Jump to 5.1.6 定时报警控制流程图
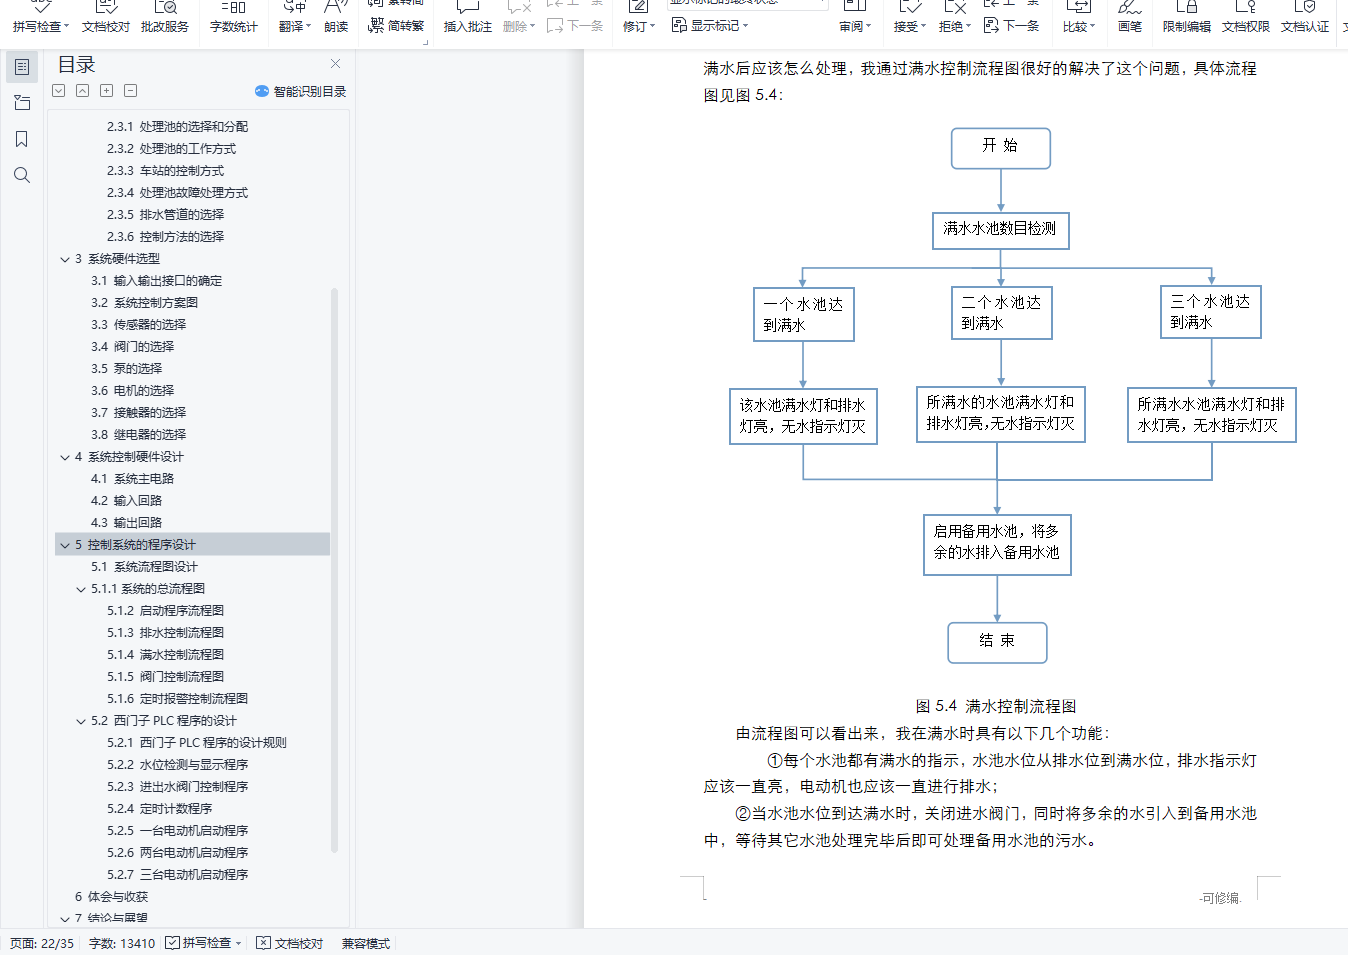Image resolution: width=1348 pixels, height=955 pixels. [178, 699]
